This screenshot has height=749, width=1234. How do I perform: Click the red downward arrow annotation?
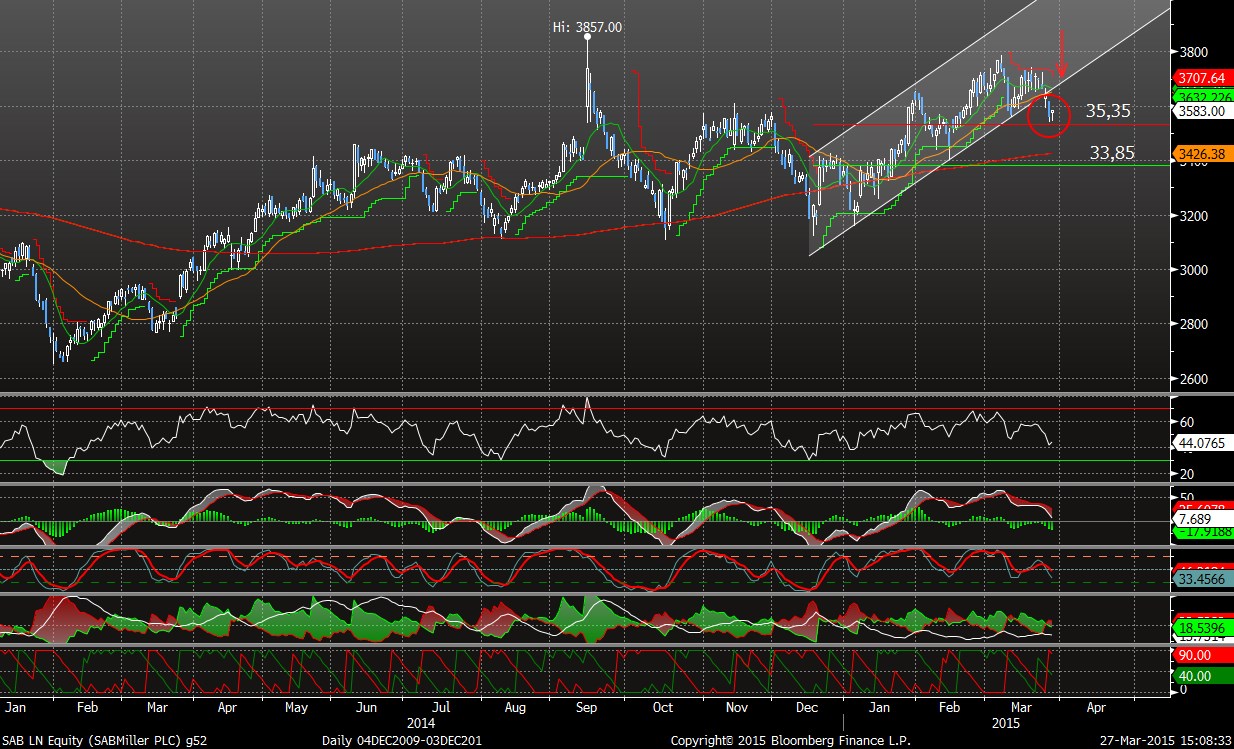click(1062, 46)
